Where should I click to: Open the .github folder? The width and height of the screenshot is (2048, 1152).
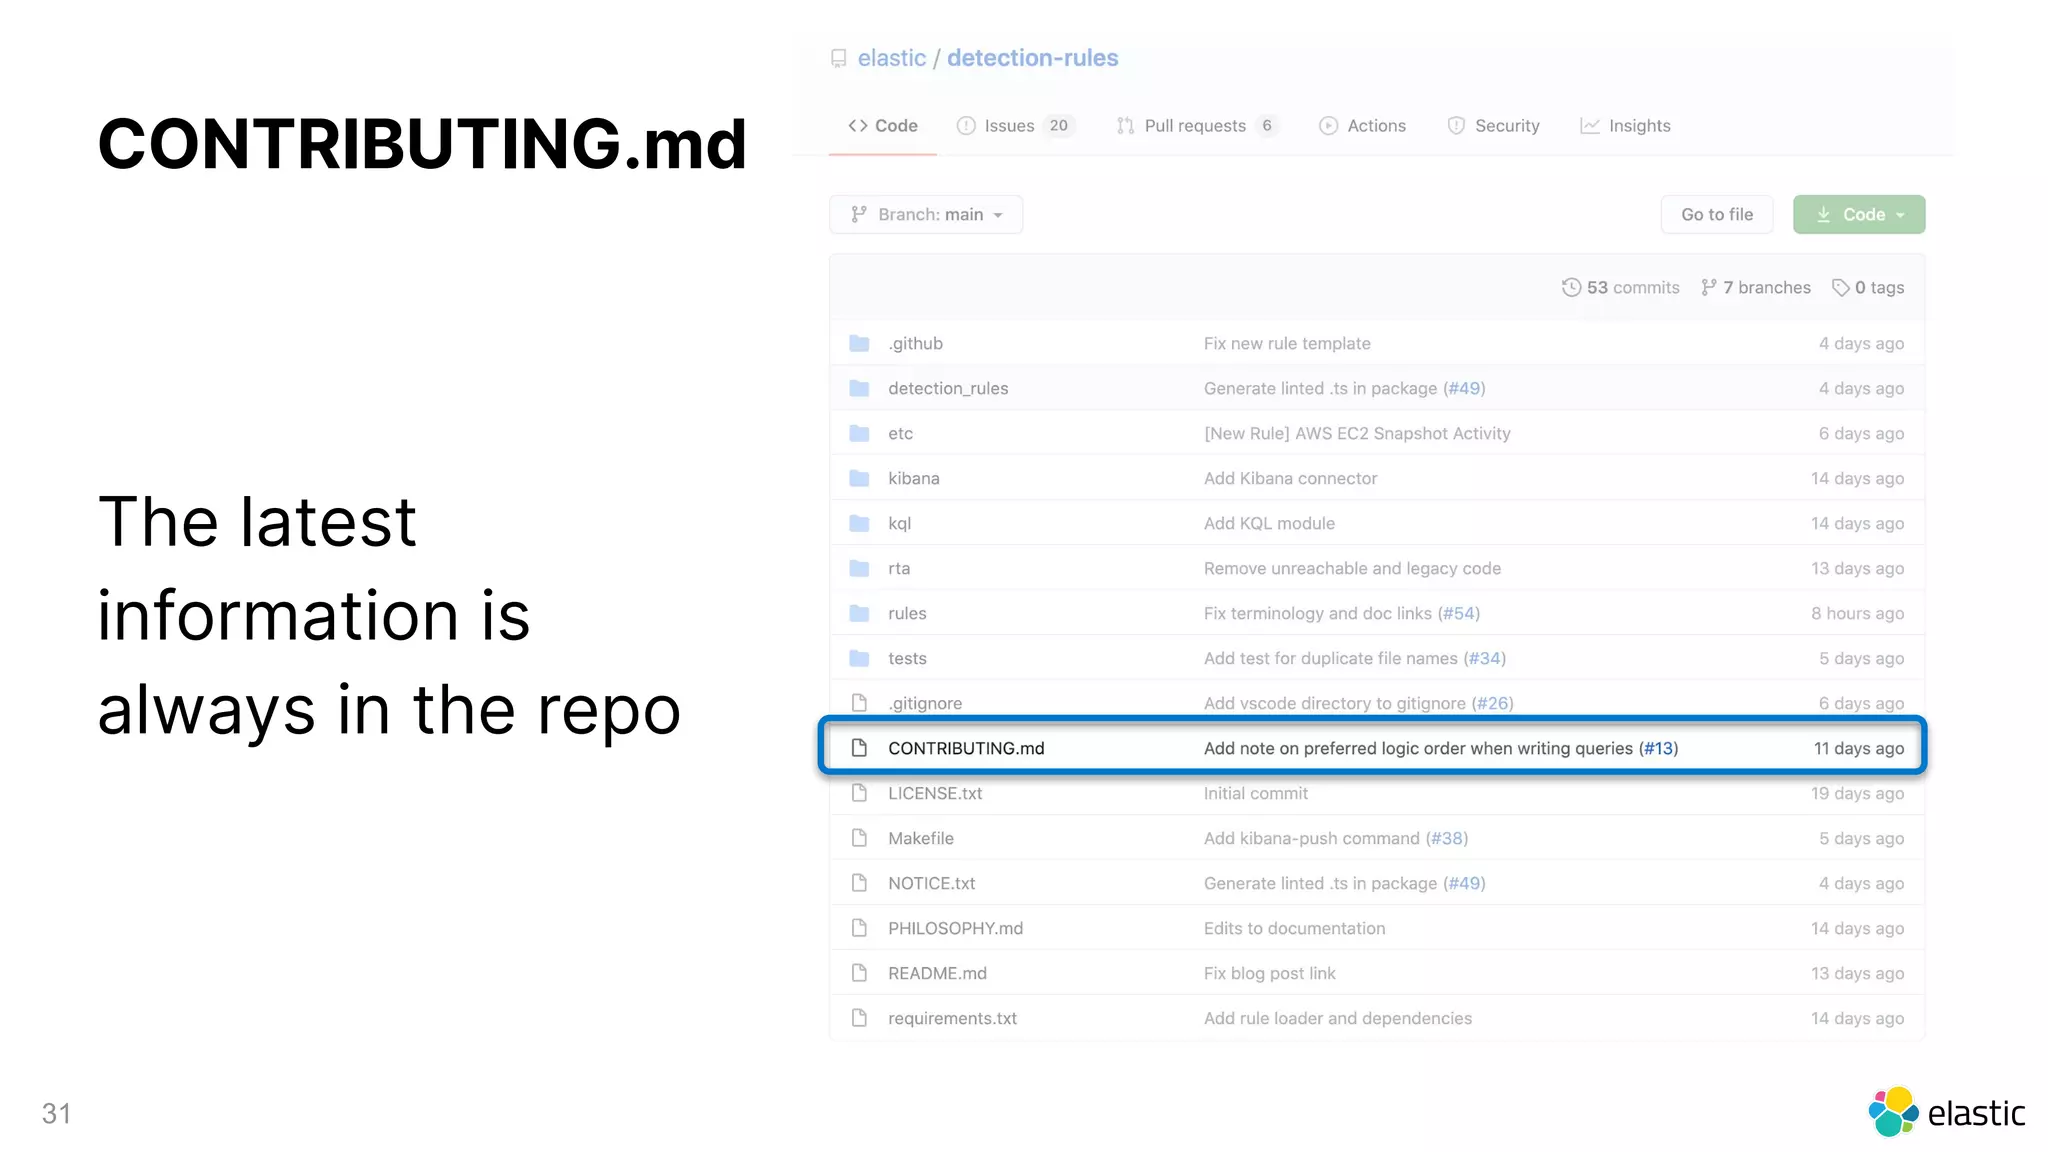click(x=915, y=343)
